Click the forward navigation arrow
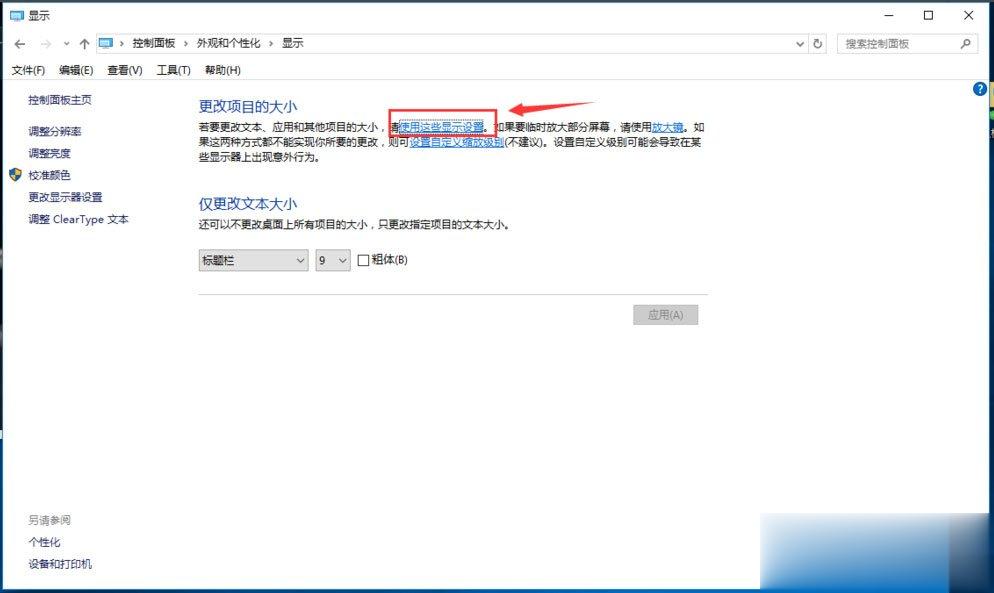Viewport: 994px width, 593px height. (44, 43)
